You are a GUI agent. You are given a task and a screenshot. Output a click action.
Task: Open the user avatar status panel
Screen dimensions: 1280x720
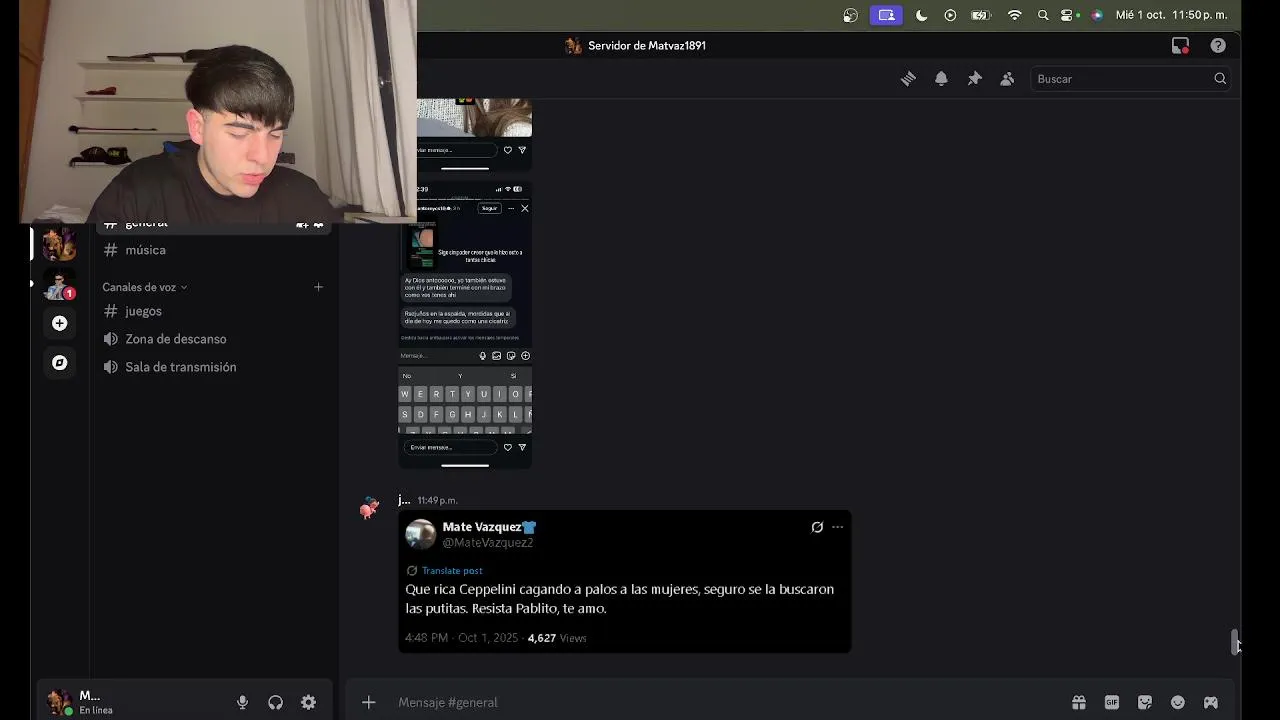point(60,702)
